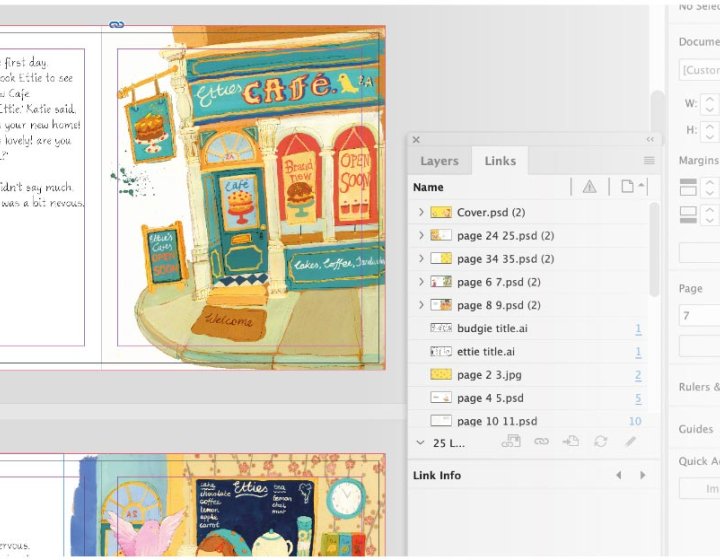Collapse the Link Info section chevron

coord(420,441)
